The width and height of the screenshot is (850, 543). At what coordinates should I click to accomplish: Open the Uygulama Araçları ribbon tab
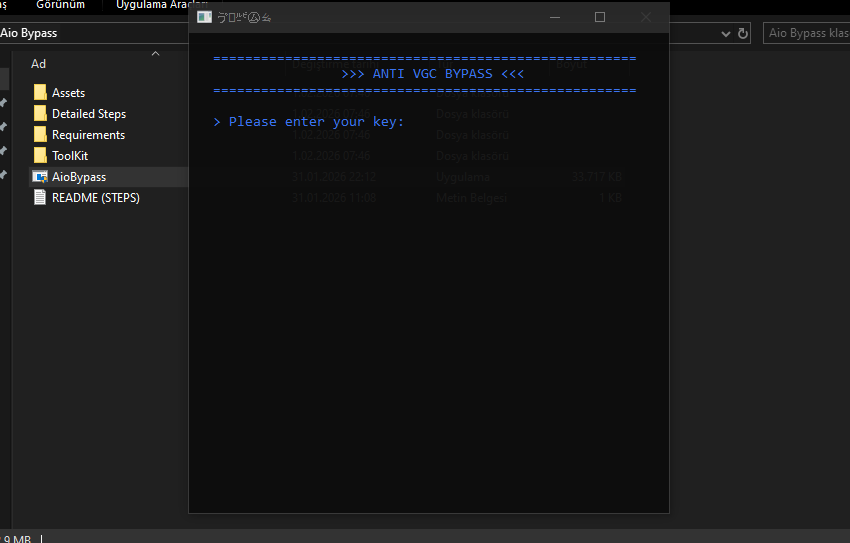[162, 5]
